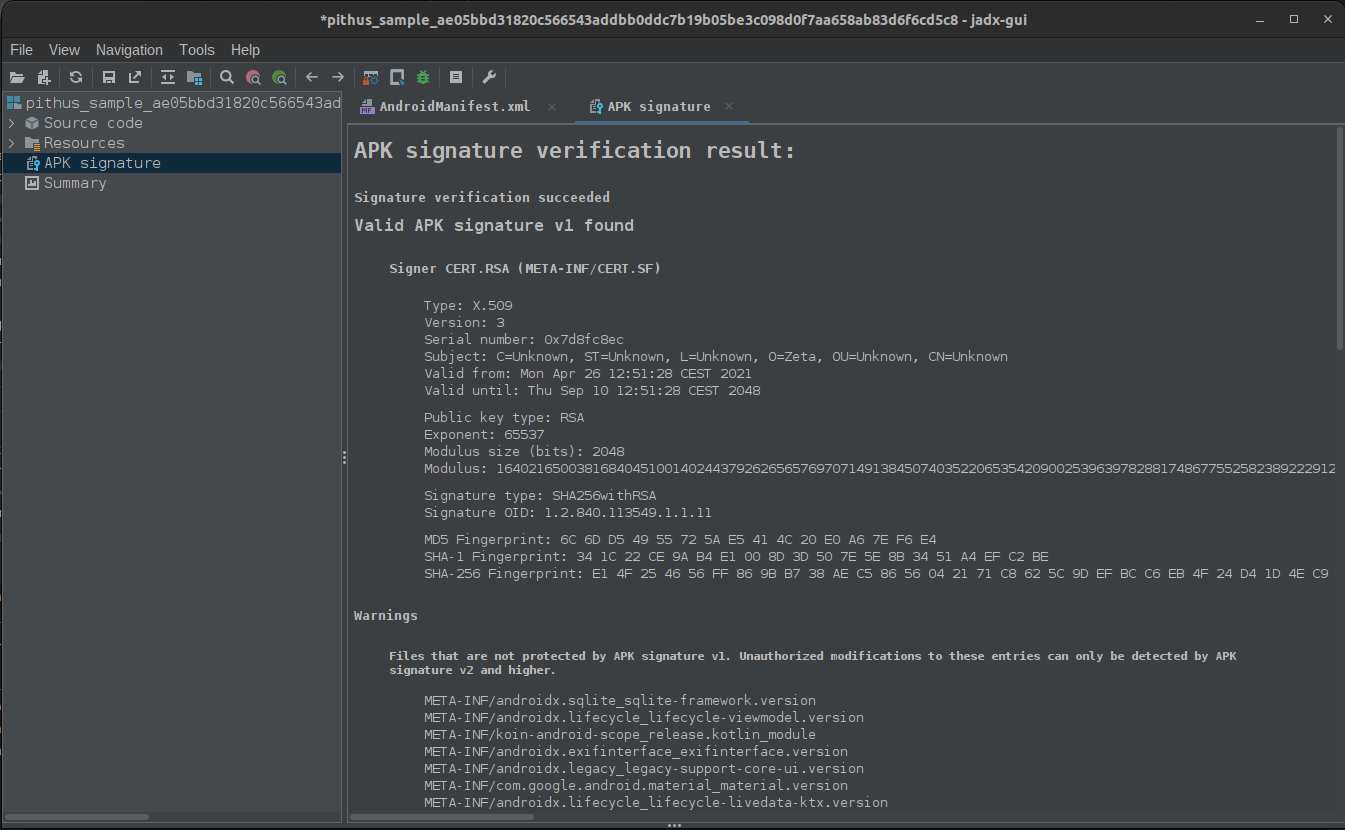This screenshot has height=830, width=1345.
Task: Open the Quark engine icon
Action: (397, 77)
